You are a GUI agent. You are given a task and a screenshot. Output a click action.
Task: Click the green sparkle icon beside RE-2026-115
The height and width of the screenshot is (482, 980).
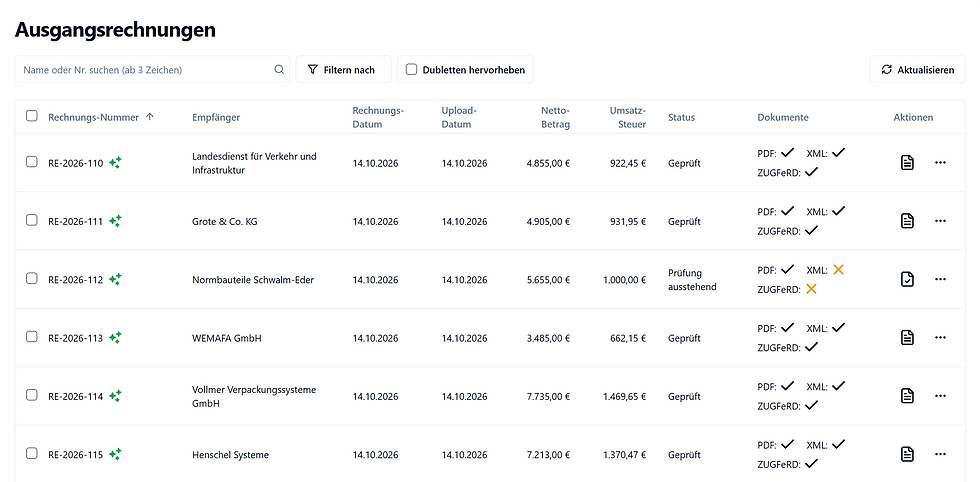coord(115,454)
